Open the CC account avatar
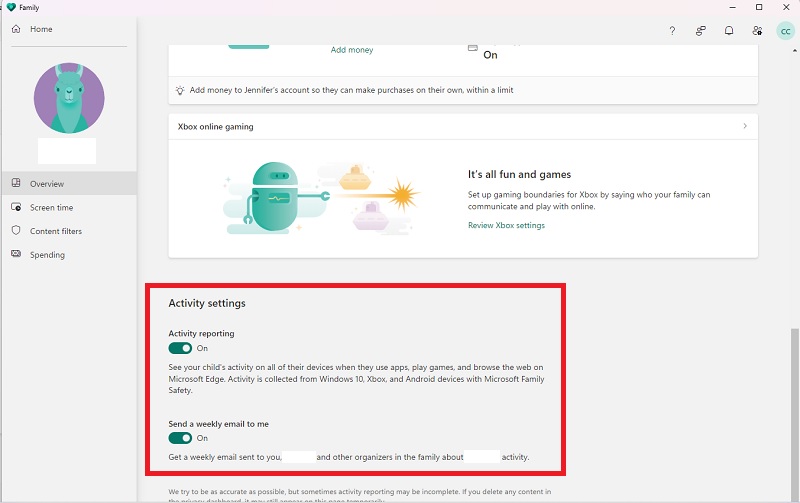The height and width of the screenshot is (503, 800). [x=785, y=31]
